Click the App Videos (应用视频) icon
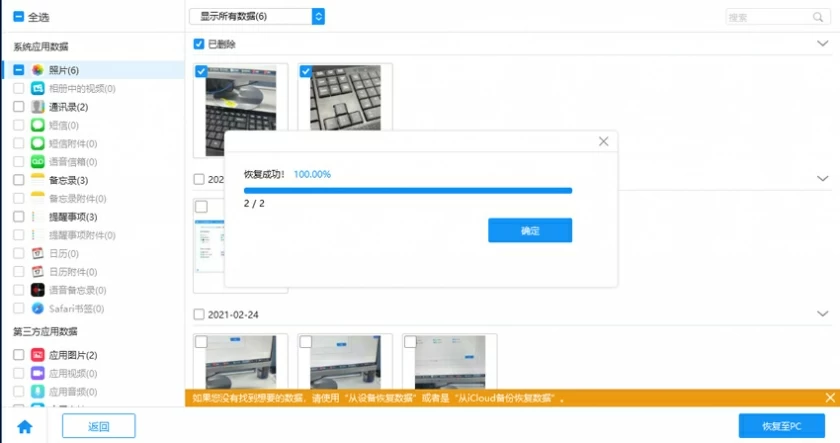This screenshot has width=840, height=443. (38, 373)
